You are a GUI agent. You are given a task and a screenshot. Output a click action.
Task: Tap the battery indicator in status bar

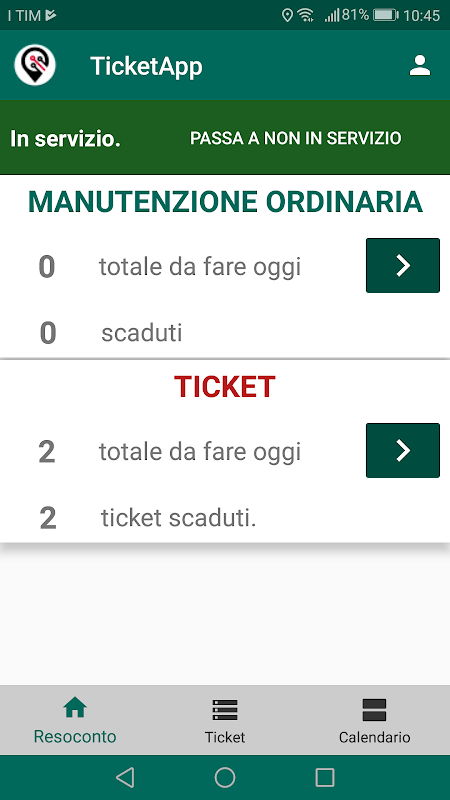click(x=385, y=15)
